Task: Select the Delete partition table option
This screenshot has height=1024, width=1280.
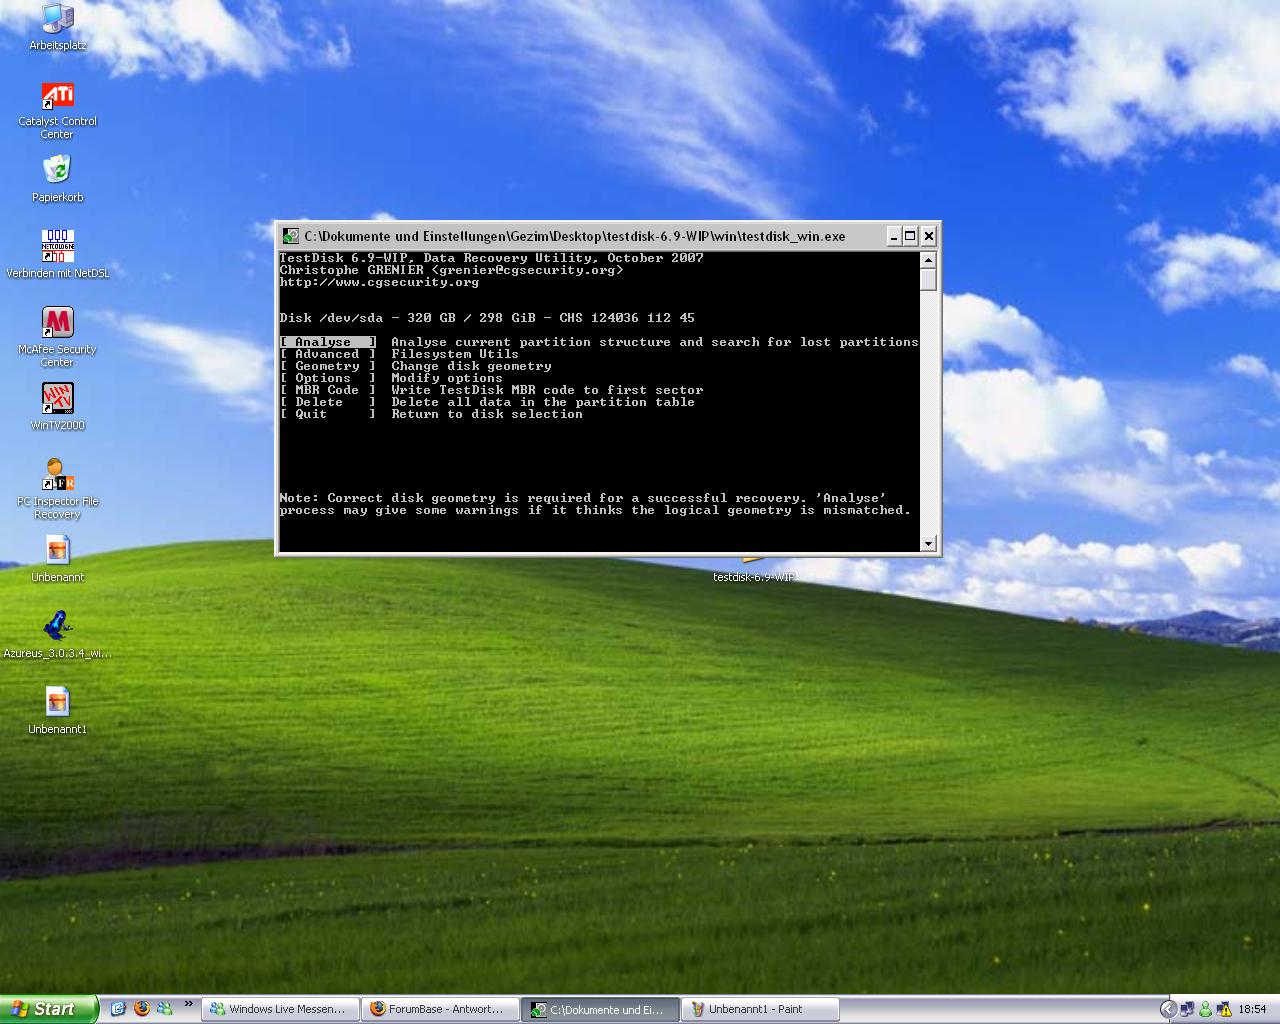Action: coord(328,402)
